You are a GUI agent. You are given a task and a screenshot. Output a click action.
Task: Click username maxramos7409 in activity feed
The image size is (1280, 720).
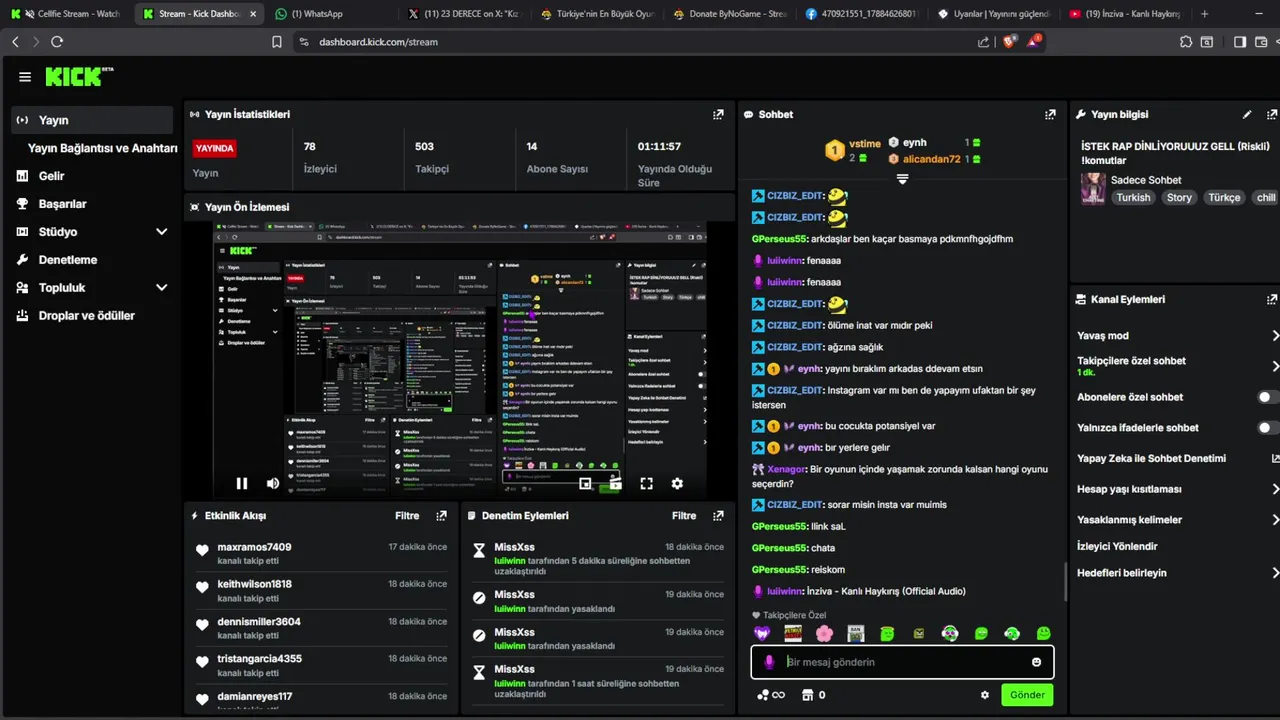(254, 547)
